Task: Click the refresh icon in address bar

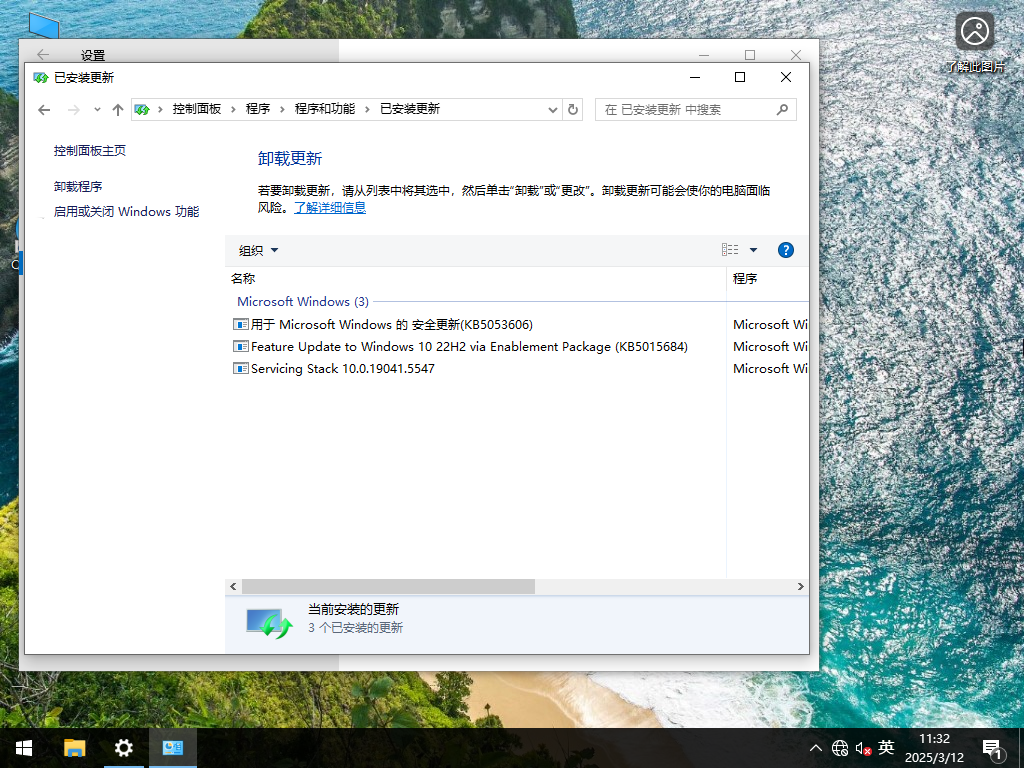Action: tap(572, 109)
